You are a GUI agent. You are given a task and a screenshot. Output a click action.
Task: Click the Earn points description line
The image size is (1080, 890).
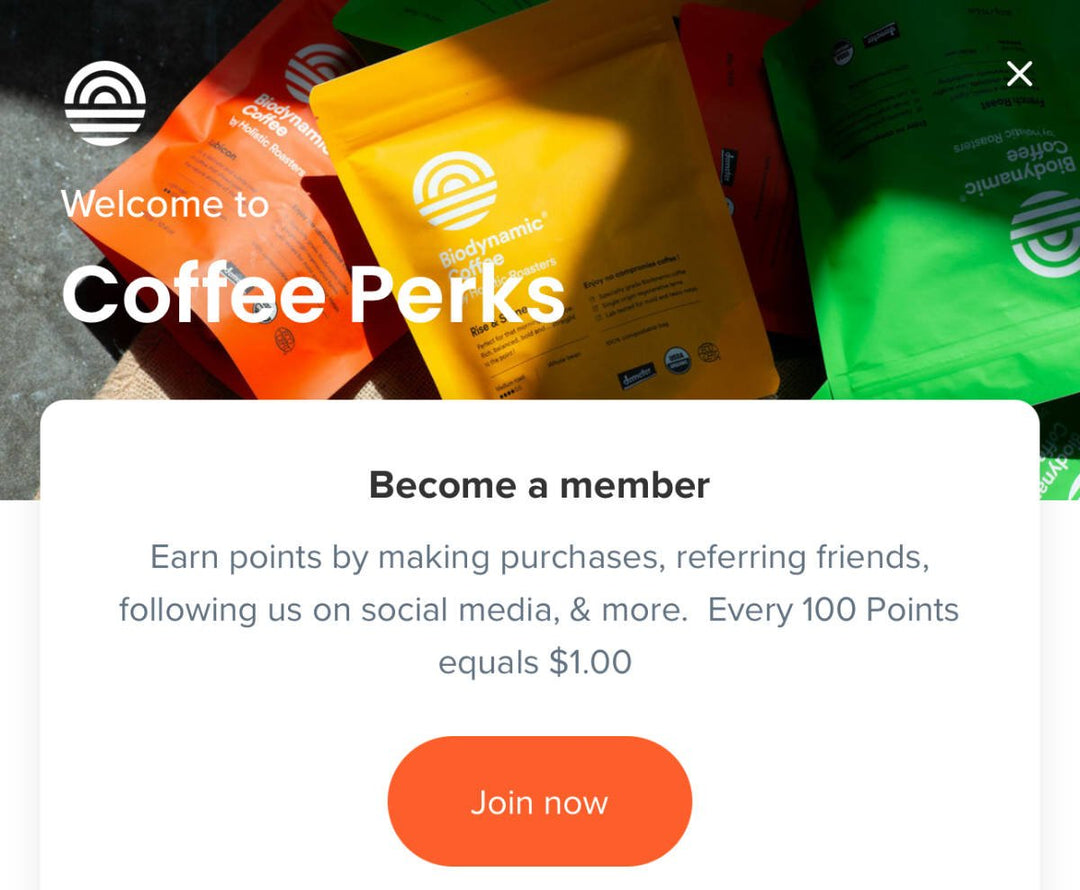(x=539, y=557)
